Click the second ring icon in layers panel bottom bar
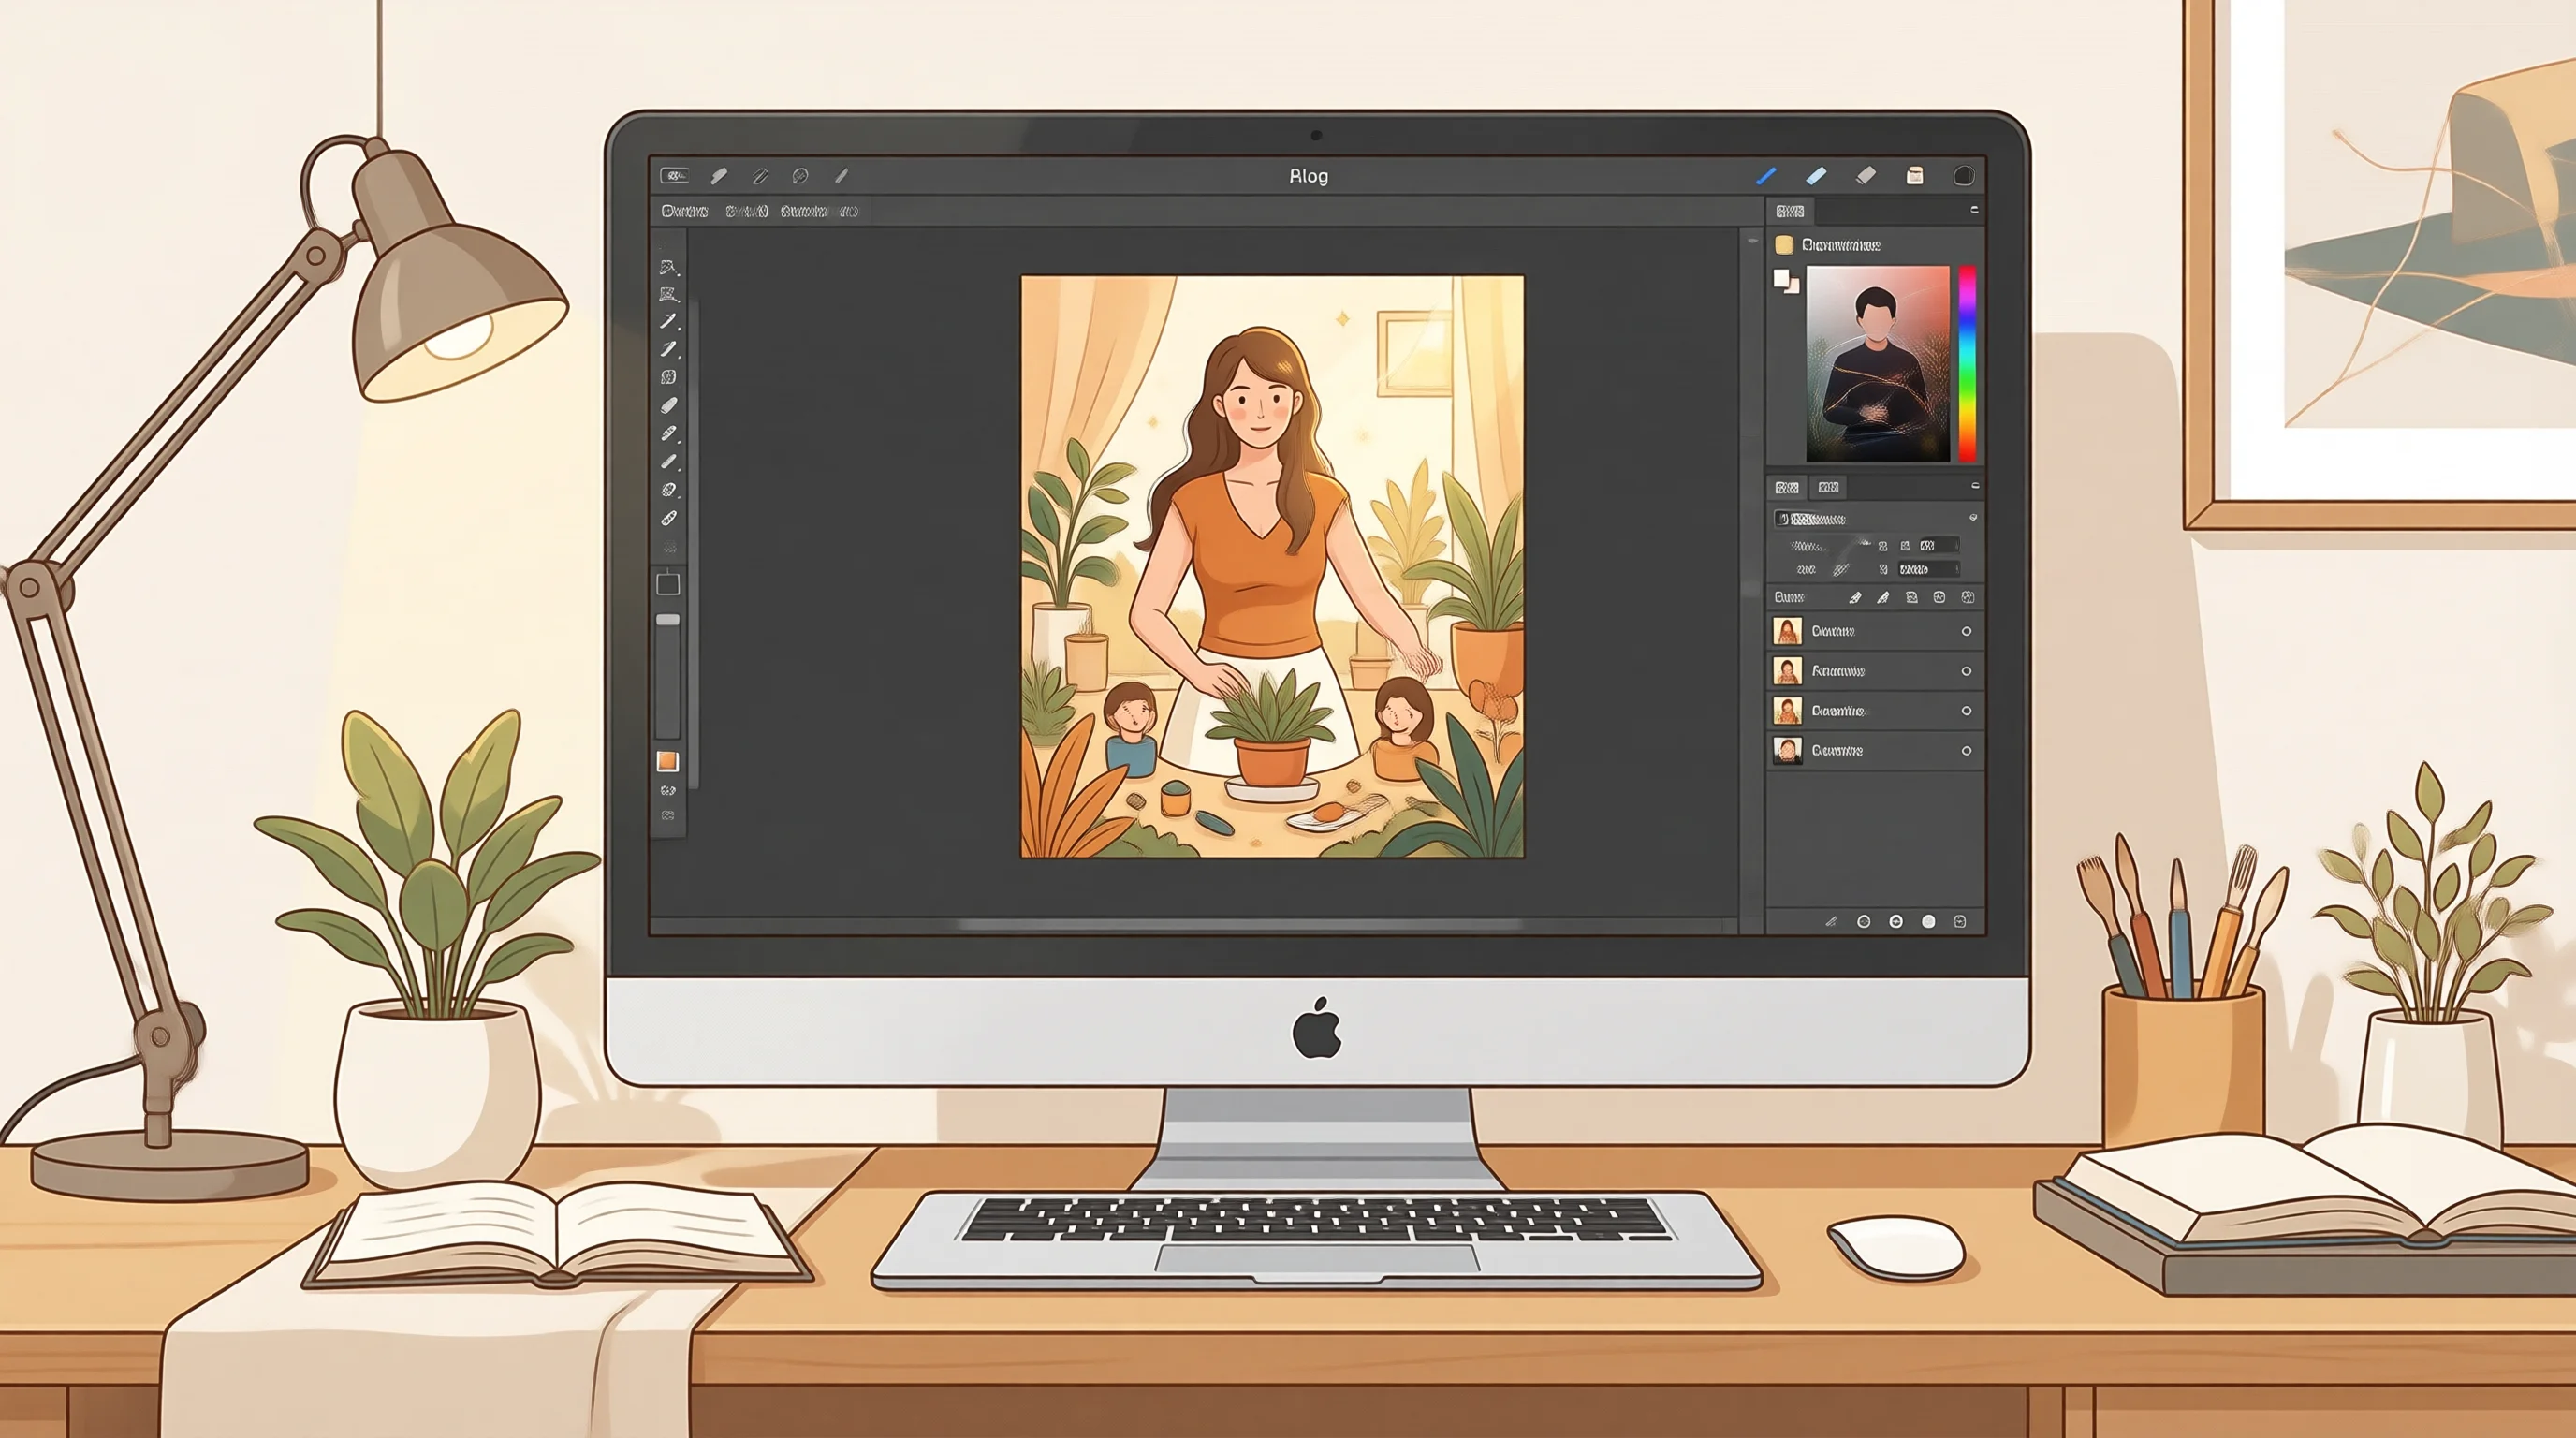This screenshot has width=2576, height=1438. click(1896, 921)
